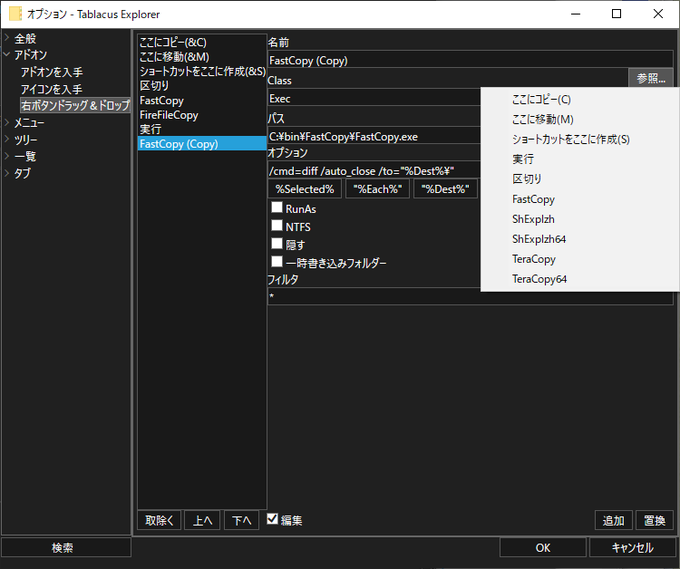680x569 pixels.
Task: Choose TeraCopy from popup menu
Action: tap(580, 259)
